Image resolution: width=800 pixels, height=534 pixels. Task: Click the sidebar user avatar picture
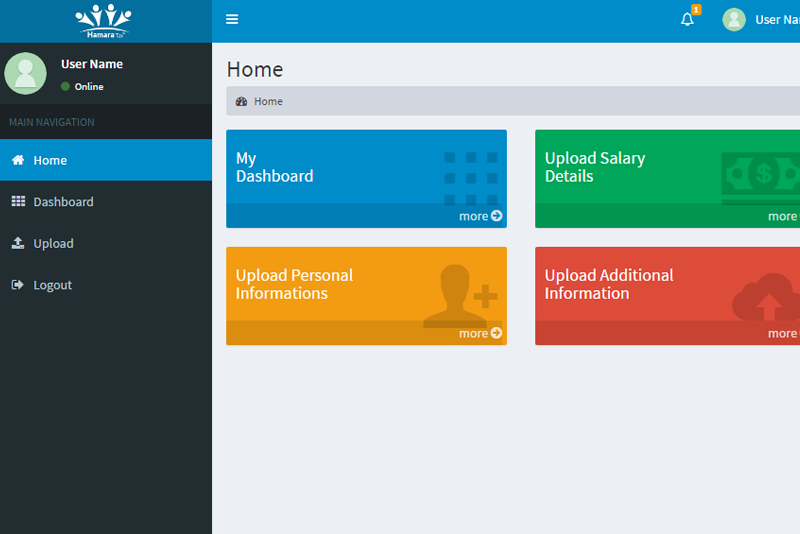coord(26,73)
